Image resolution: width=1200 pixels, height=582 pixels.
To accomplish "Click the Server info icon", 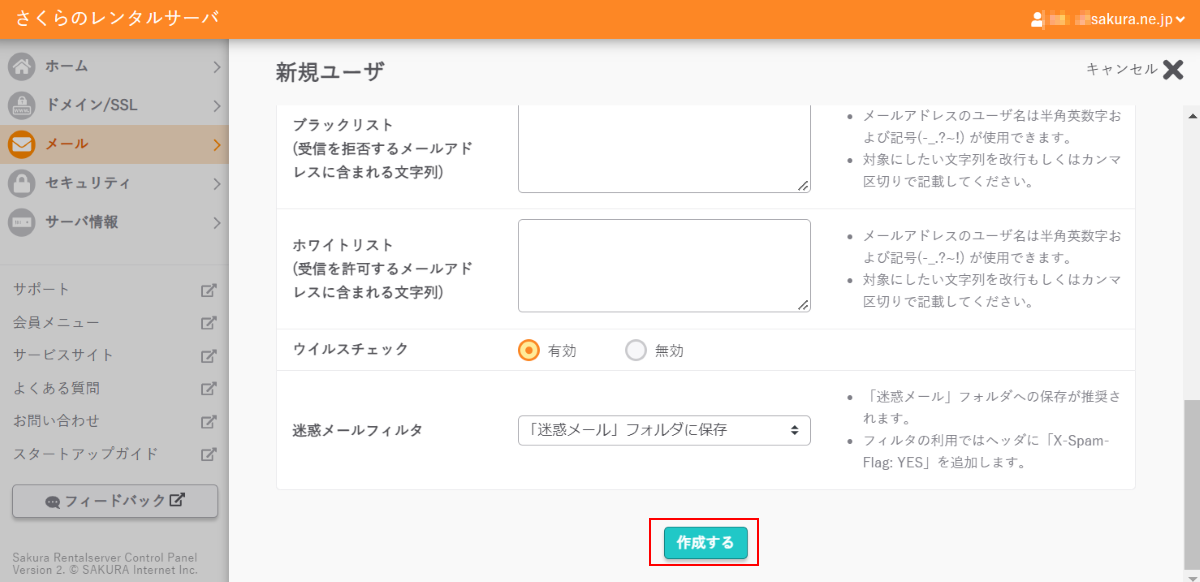I will (22, 222).
